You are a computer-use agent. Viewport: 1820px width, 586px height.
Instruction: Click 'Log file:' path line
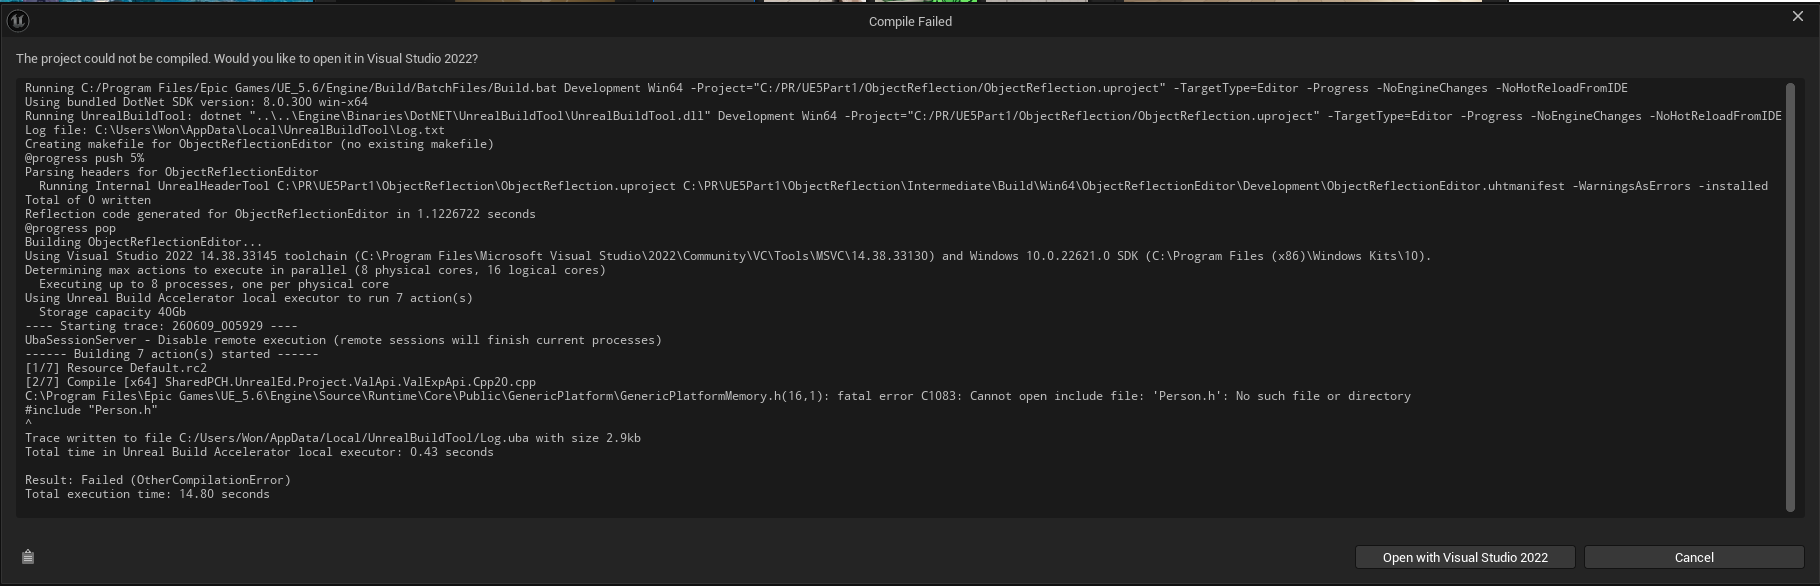click(x=235, y=130)
